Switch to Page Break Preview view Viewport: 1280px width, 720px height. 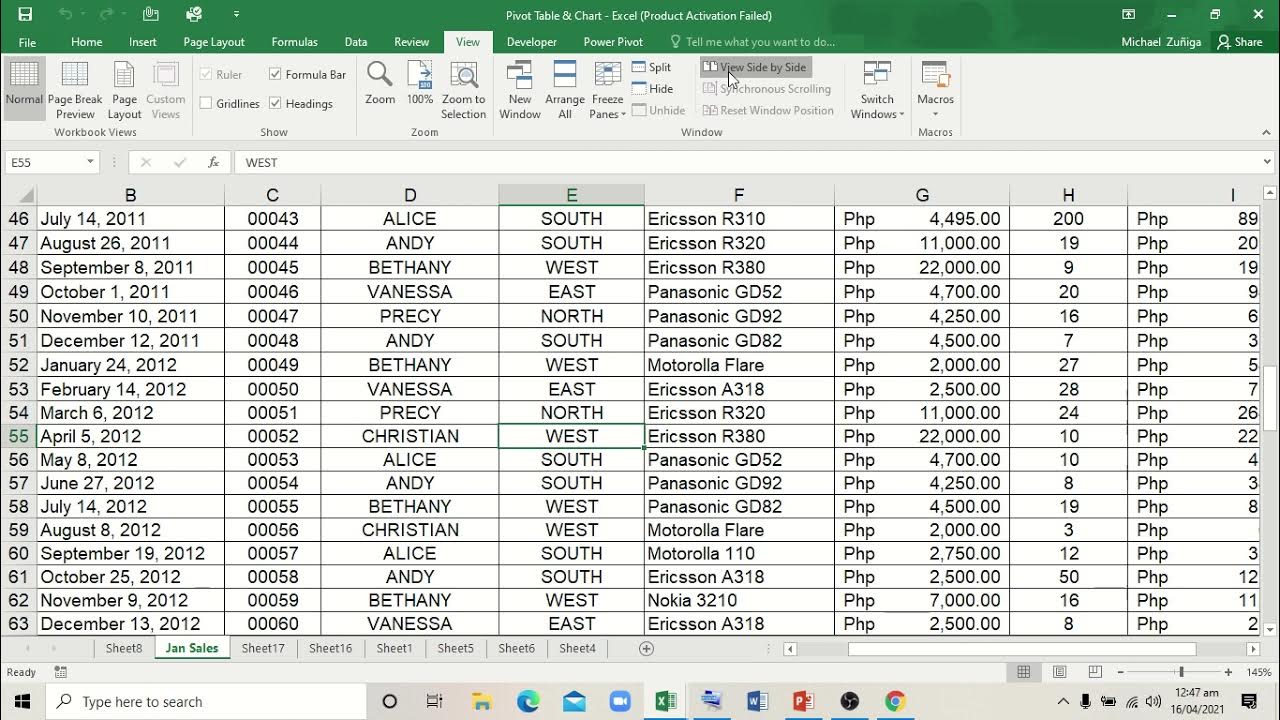click(75, 90)
